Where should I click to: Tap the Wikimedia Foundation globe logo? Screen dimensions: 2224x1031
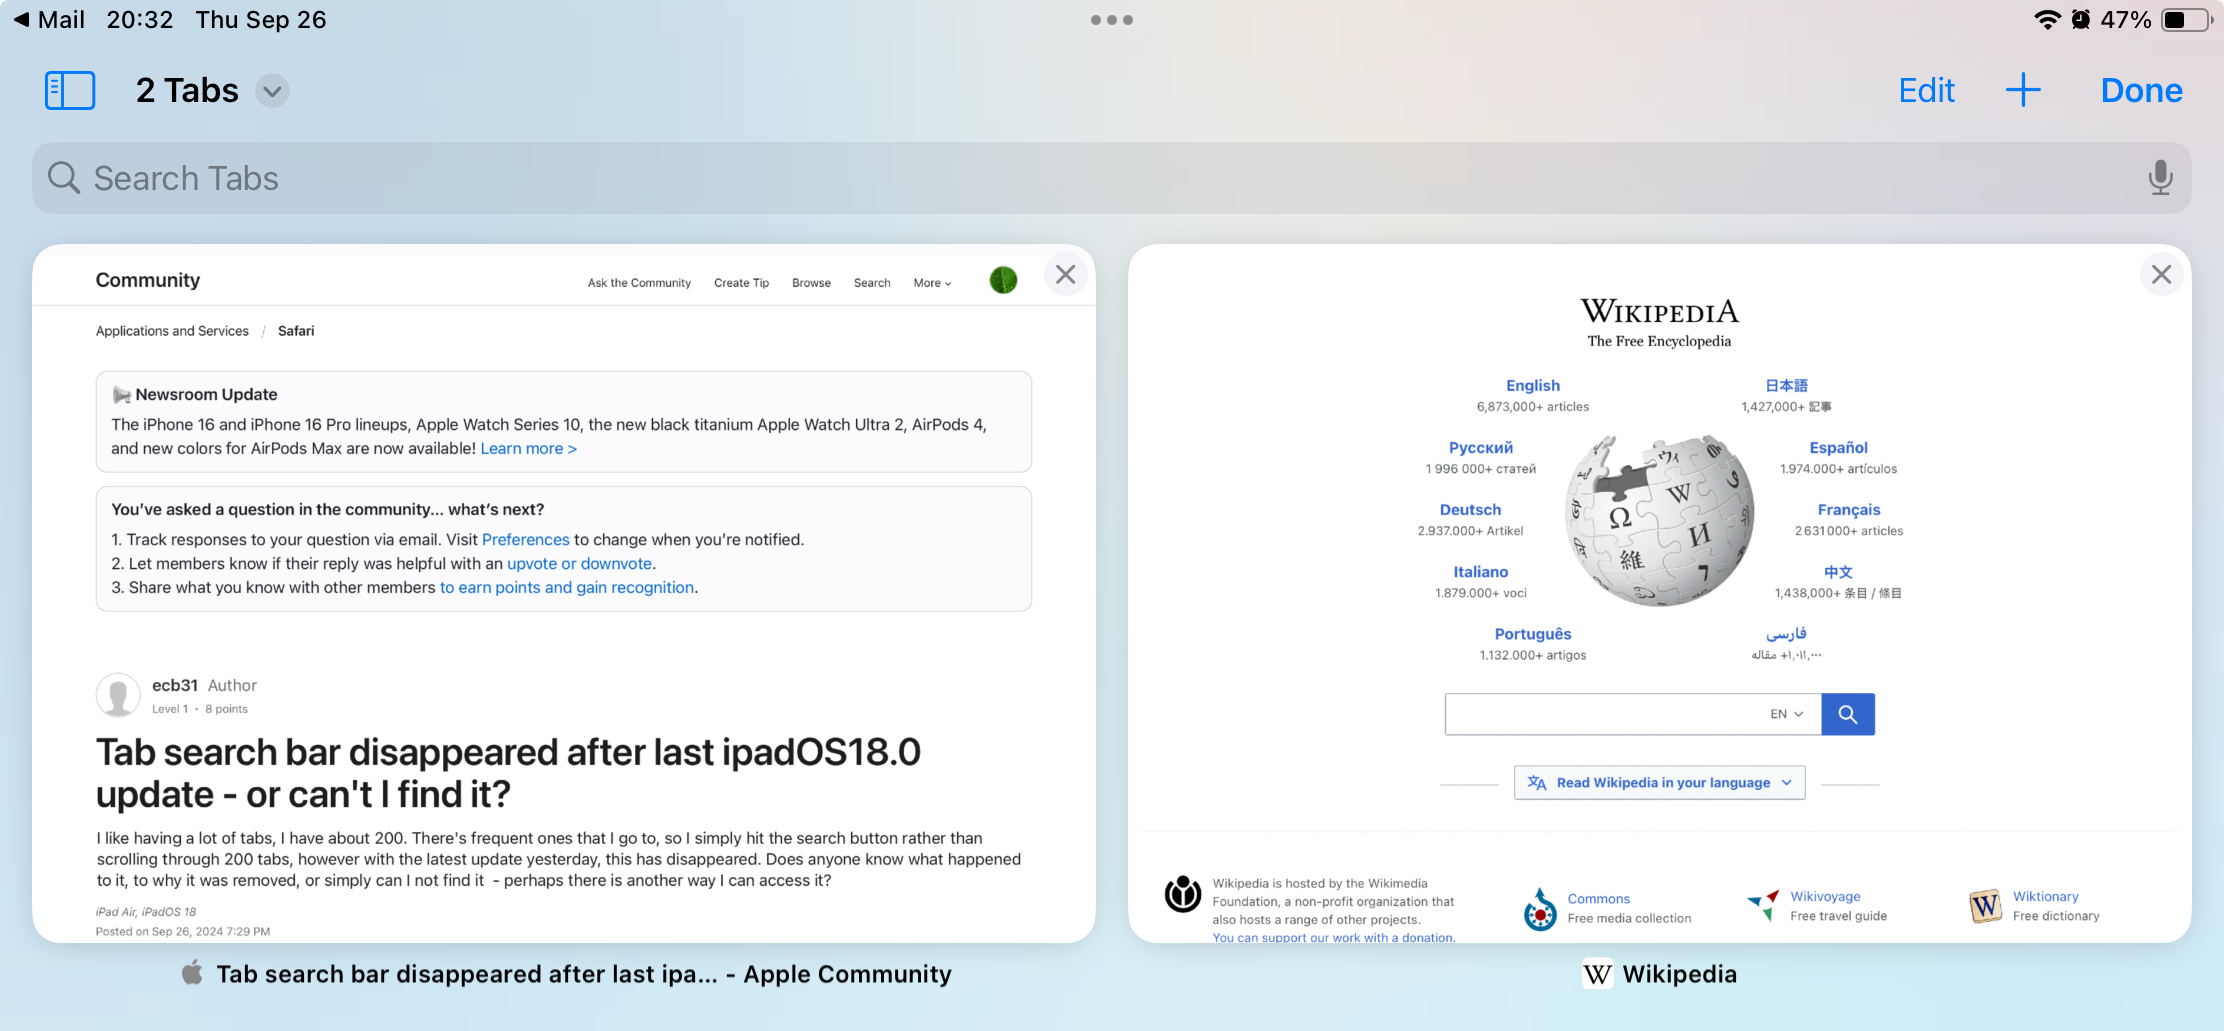[1182, 895]
